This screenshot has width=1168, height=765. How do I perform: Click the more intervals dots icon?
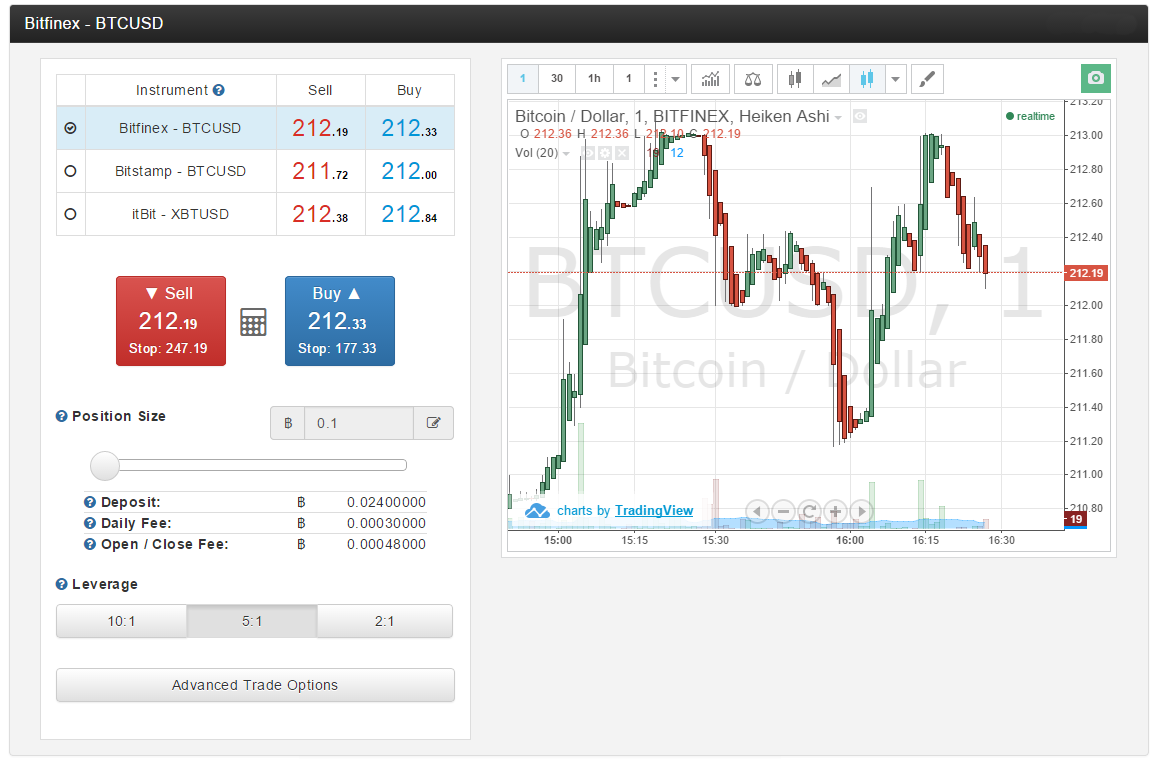click(655, 79)
